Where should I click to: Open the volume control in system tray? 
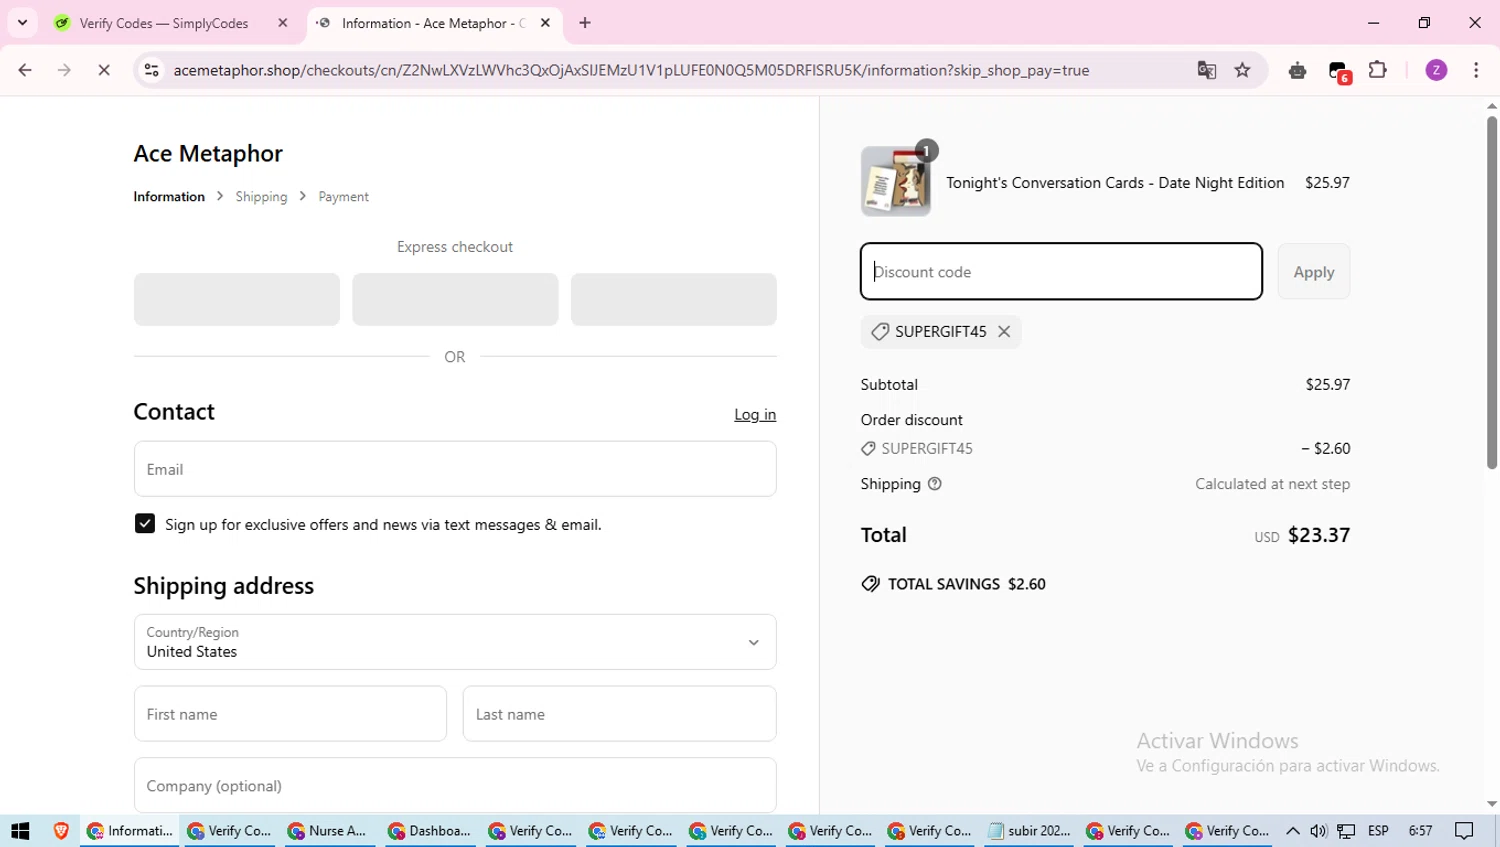(1319, 831)
